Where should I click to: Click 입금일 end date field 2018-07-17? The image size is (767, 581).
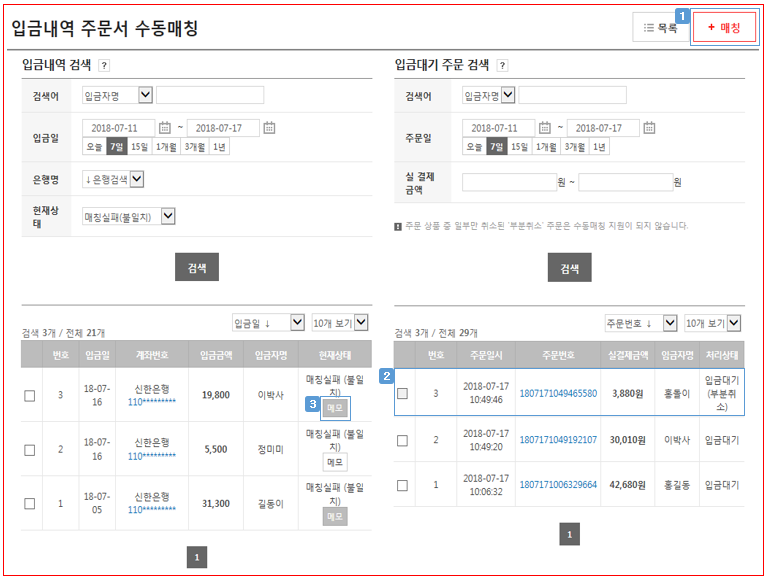[x=223, y=128]
